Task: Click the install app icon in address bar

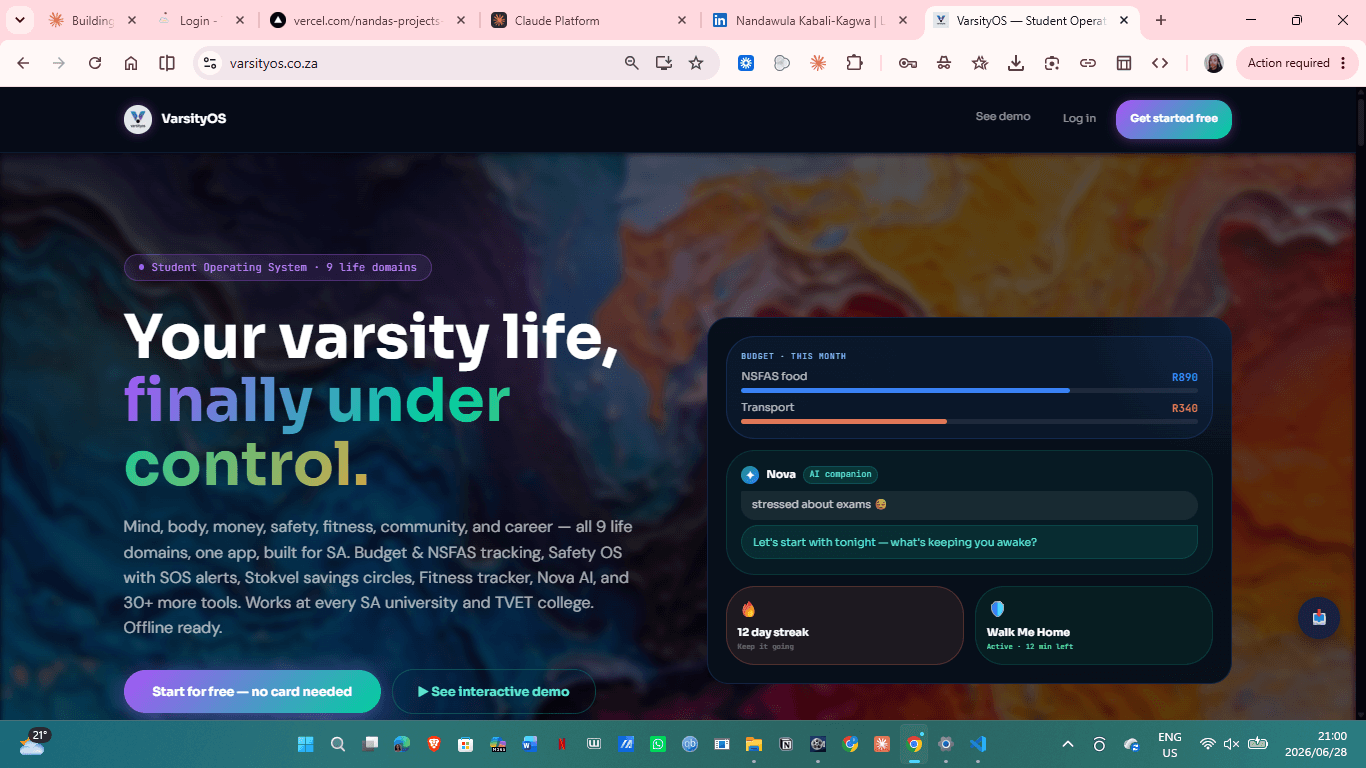Action: [x=663, y=63]
